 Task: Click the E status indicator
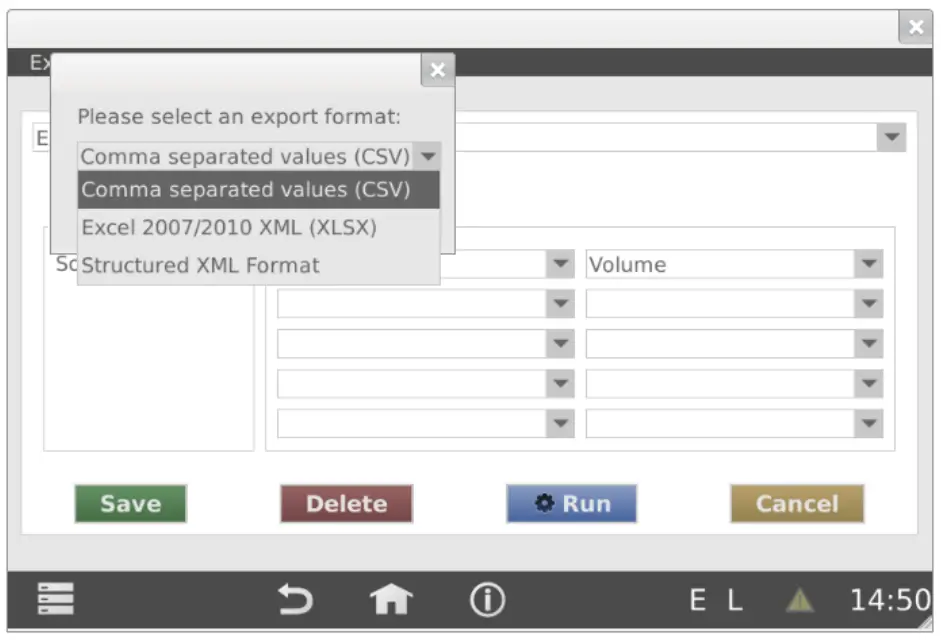click(697, 600)
